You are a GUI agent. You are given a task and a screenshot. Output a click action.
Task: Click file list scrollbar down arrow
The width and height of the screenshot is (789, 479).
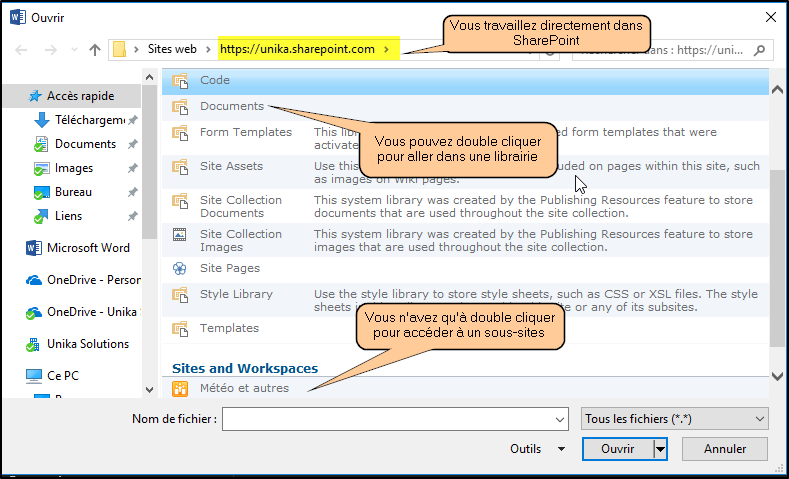click(x=777, y=376)
